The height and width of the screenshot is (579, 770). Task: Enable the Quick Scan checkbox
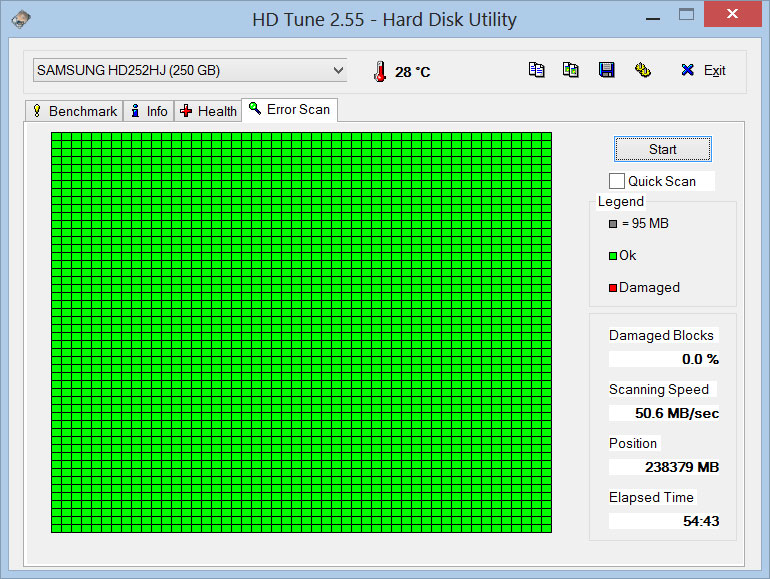617,181
